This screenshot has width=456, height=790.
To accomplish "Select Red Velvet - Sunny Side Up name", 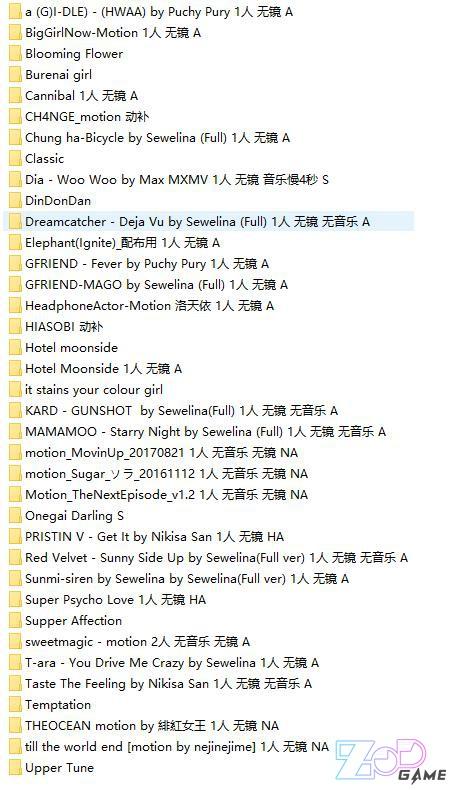I will click(x=217, y=558).
